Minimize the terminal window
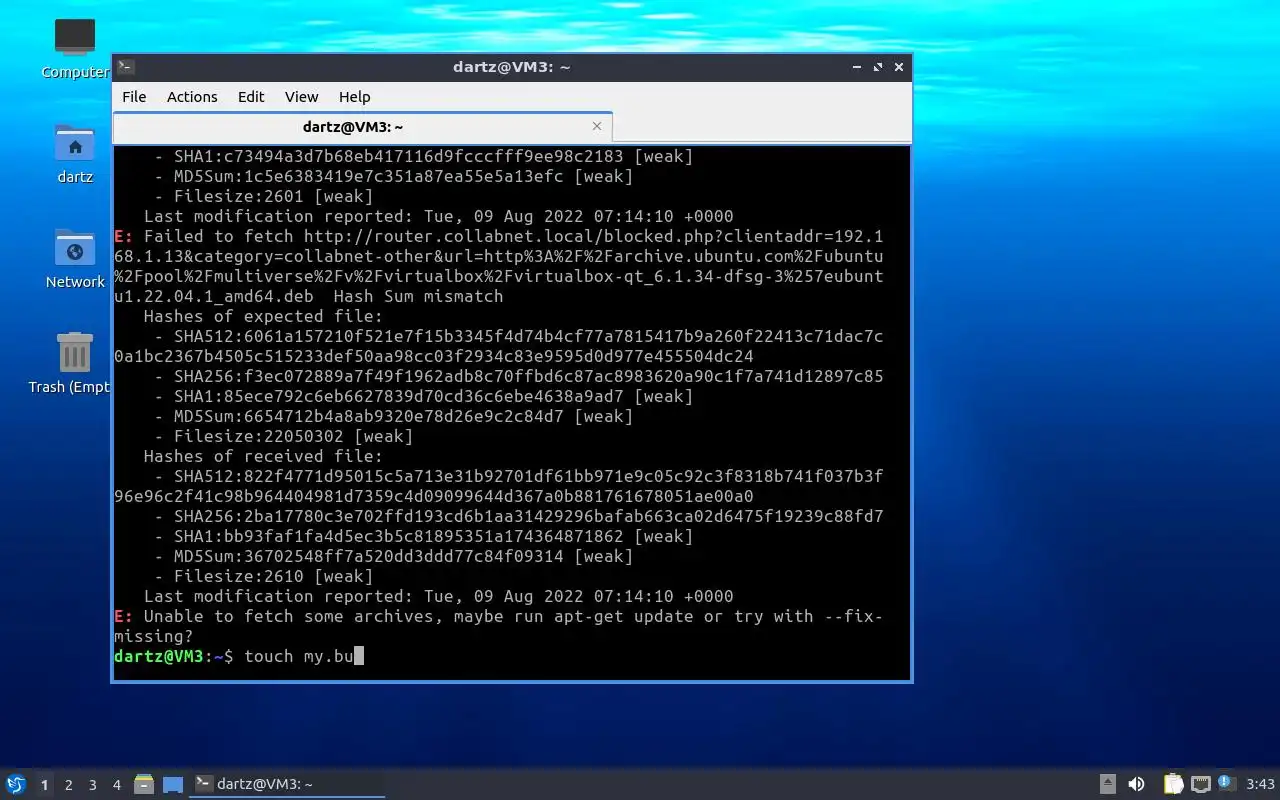 click(857, 67)
